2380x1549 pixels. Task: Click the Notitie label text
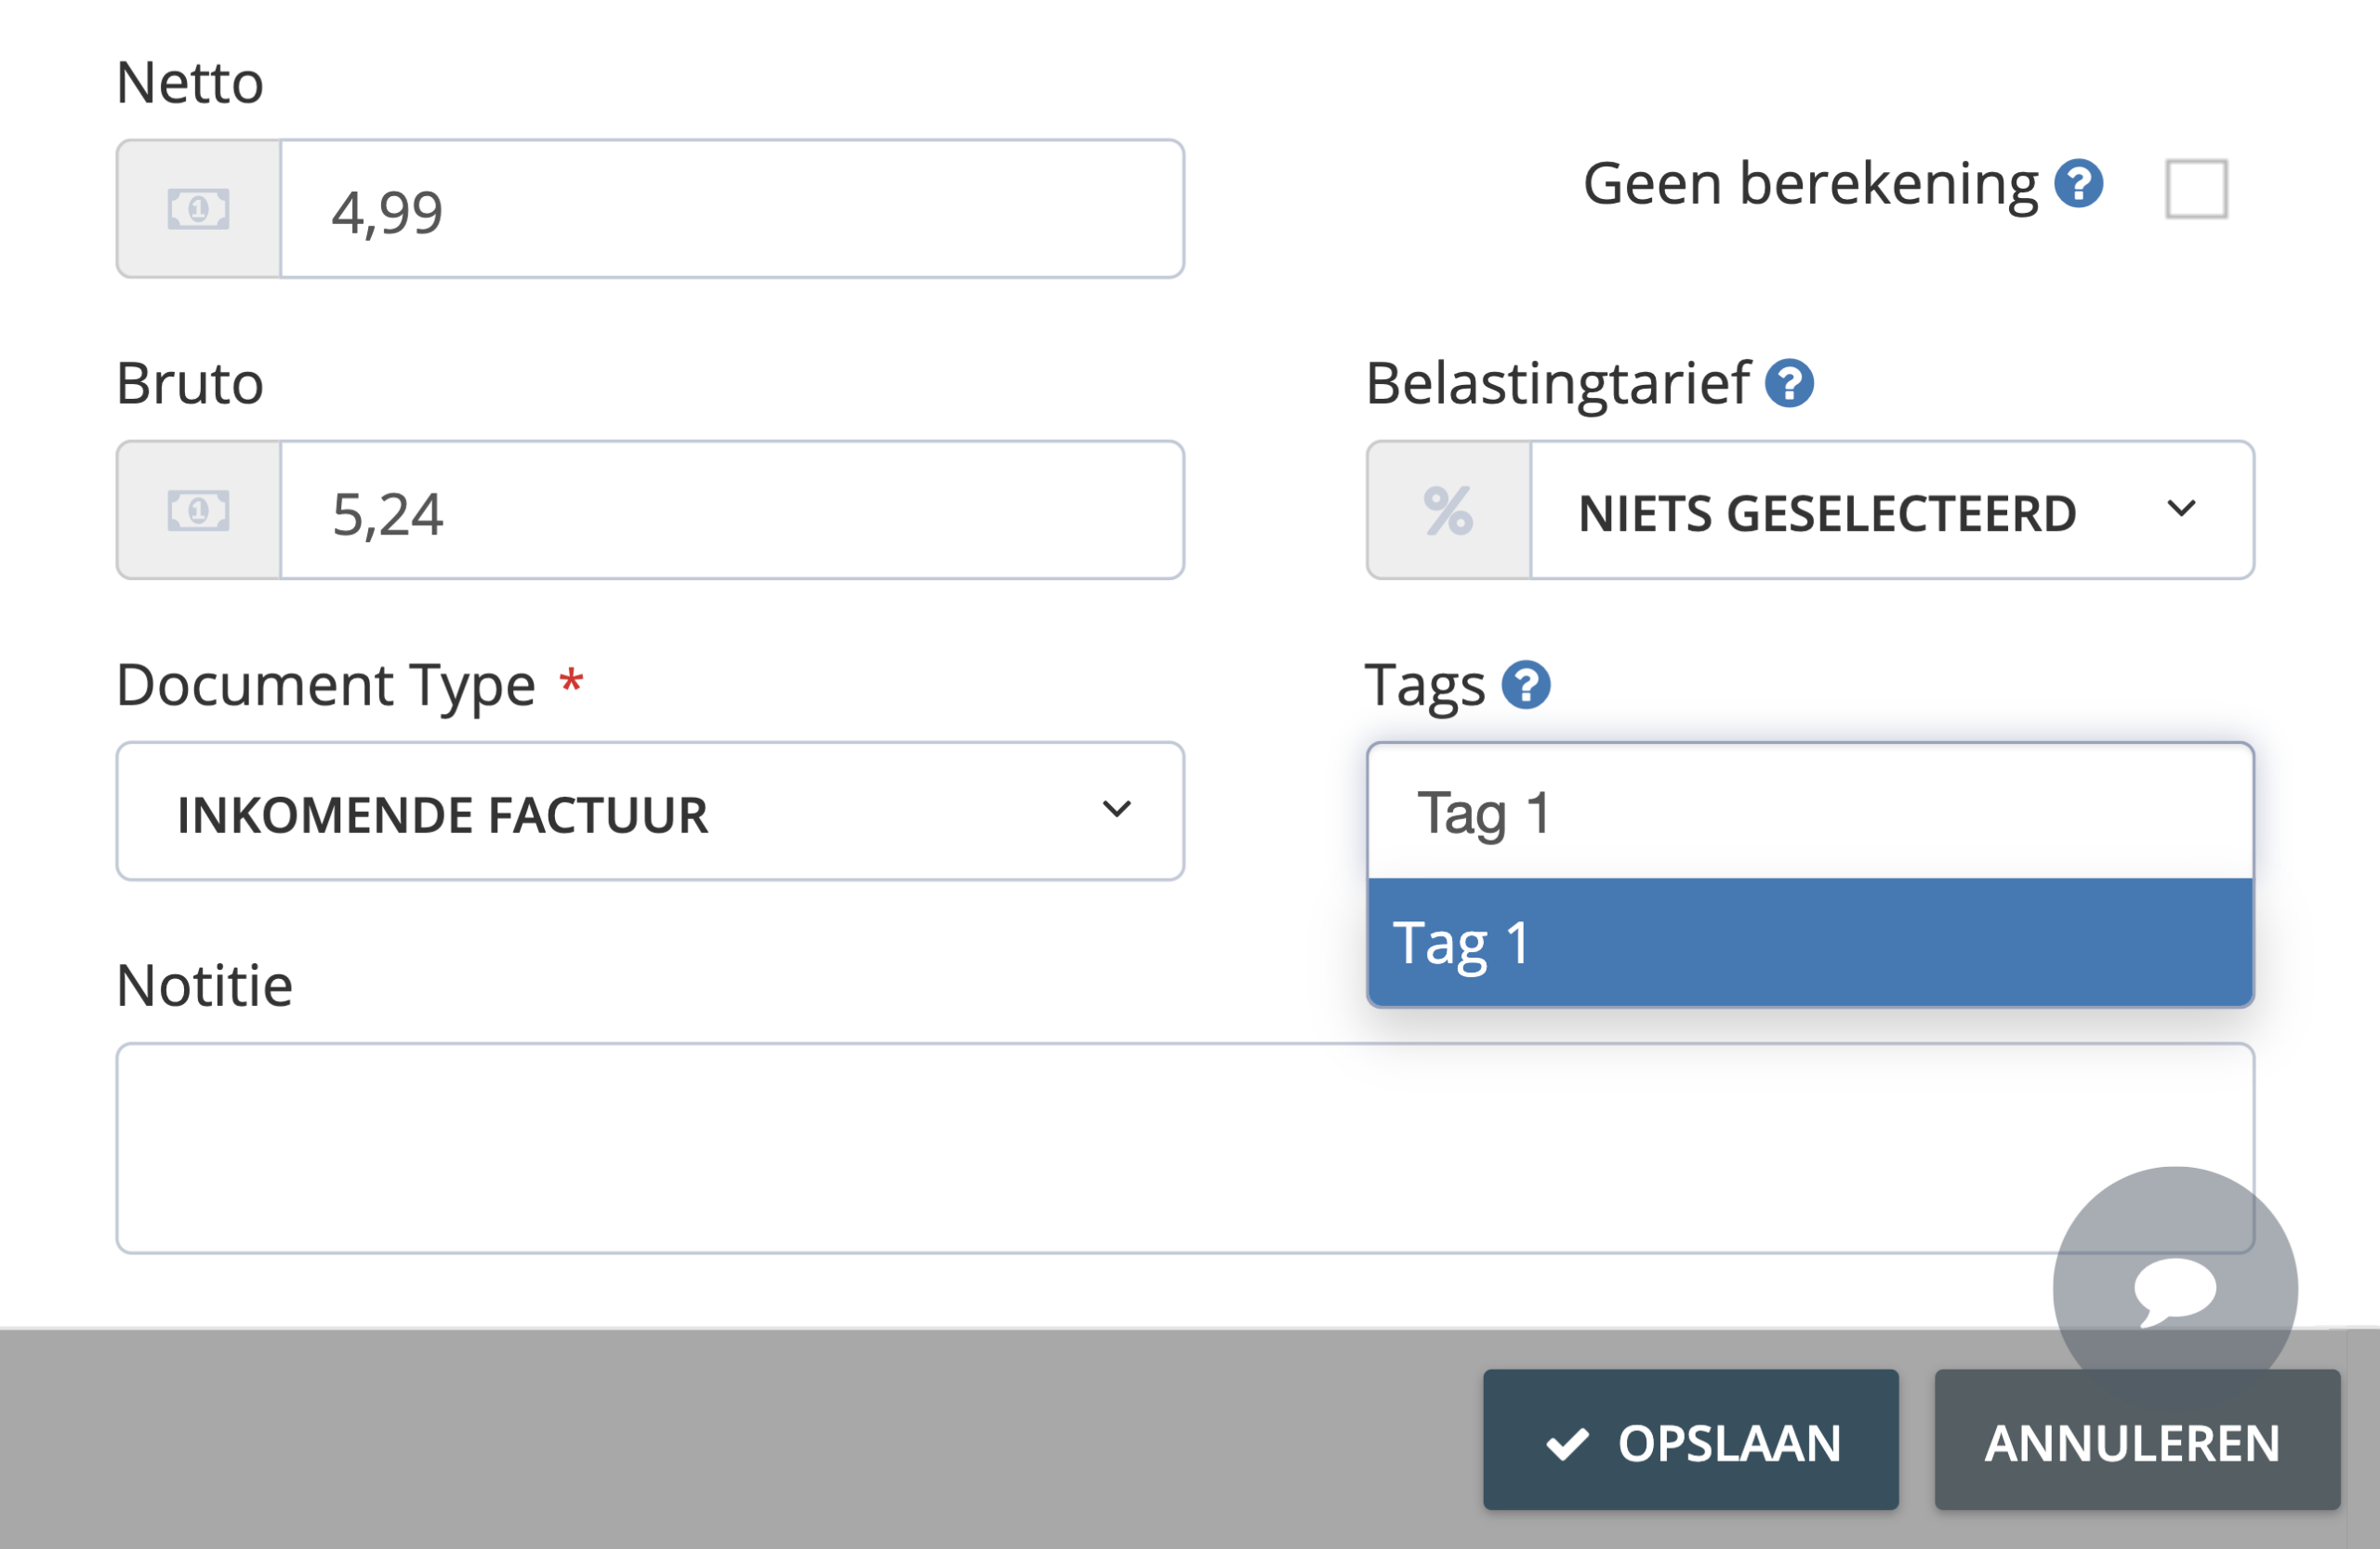point(205,985)
